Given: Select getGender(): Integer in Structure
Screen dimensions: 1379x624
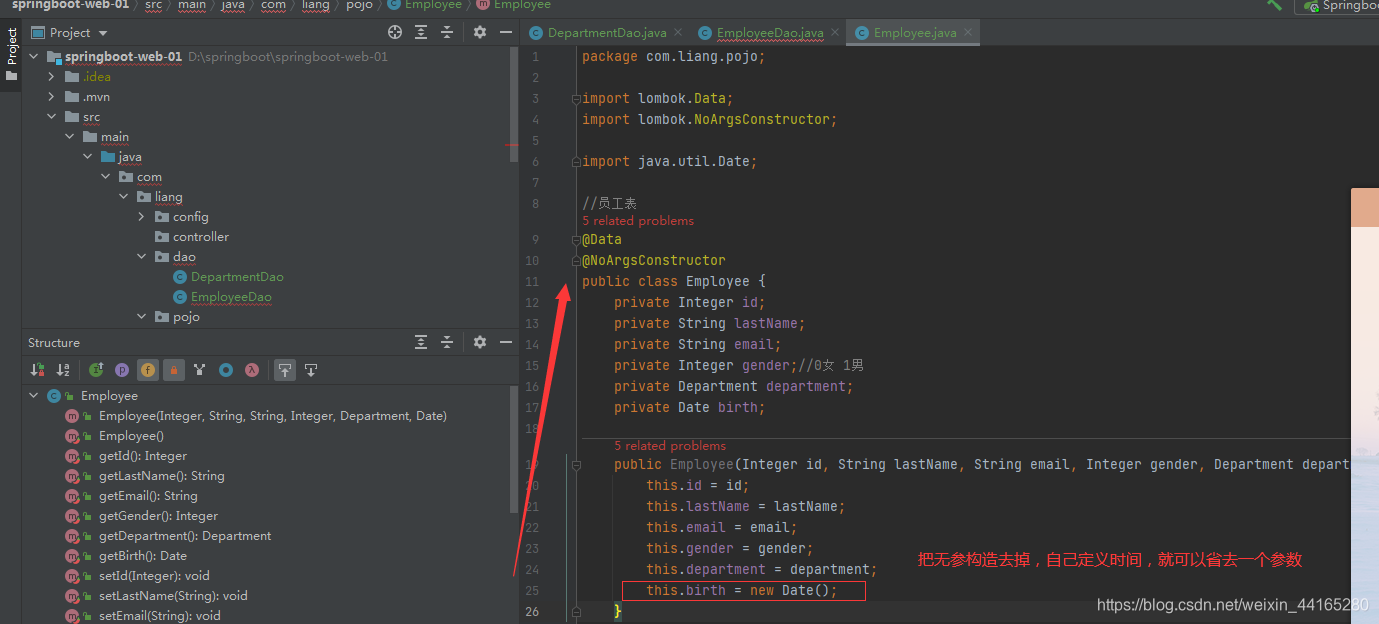Looking at the screenshot, I should coord(158,516).
